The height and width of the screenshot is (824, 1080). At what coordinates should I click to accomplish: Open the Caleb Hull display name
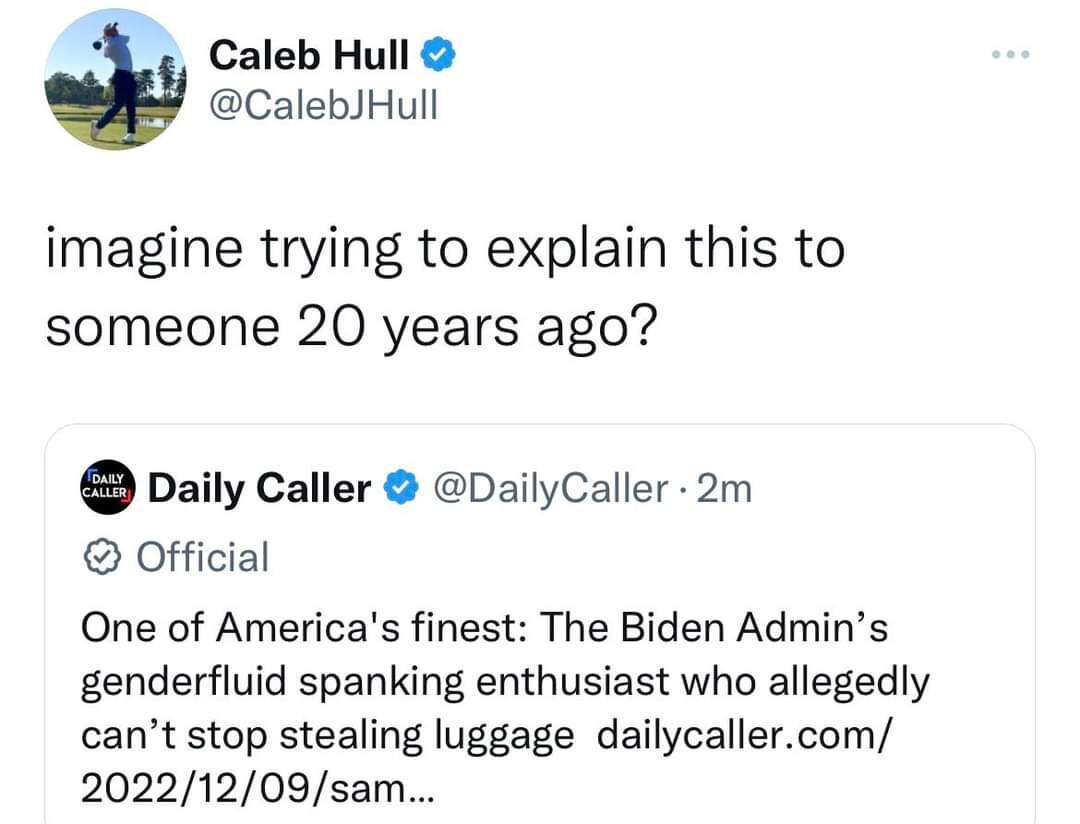(309, 57)
